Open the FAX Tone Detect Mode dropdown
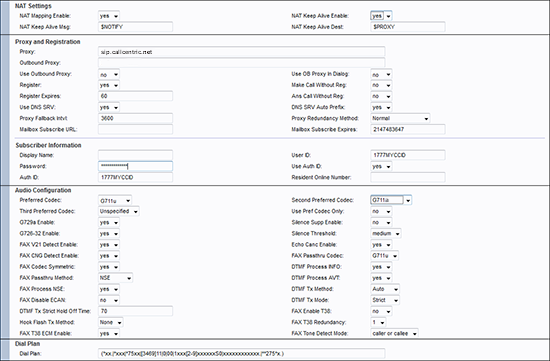This screenshot has height=361, width=550. pos(394,333)
